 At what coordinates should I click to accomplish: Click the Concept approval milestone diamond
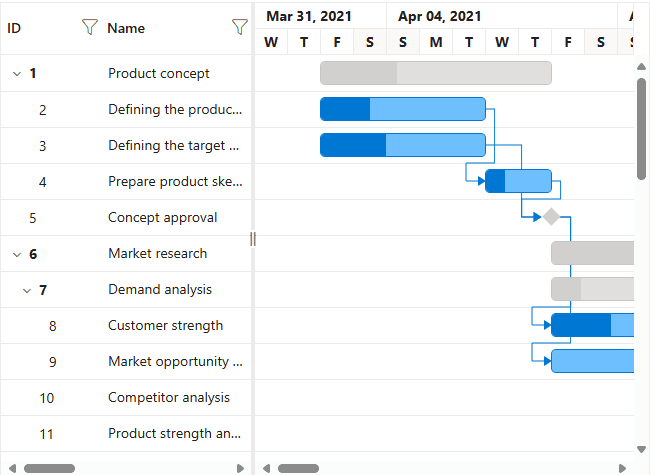(x=551, y=217)
